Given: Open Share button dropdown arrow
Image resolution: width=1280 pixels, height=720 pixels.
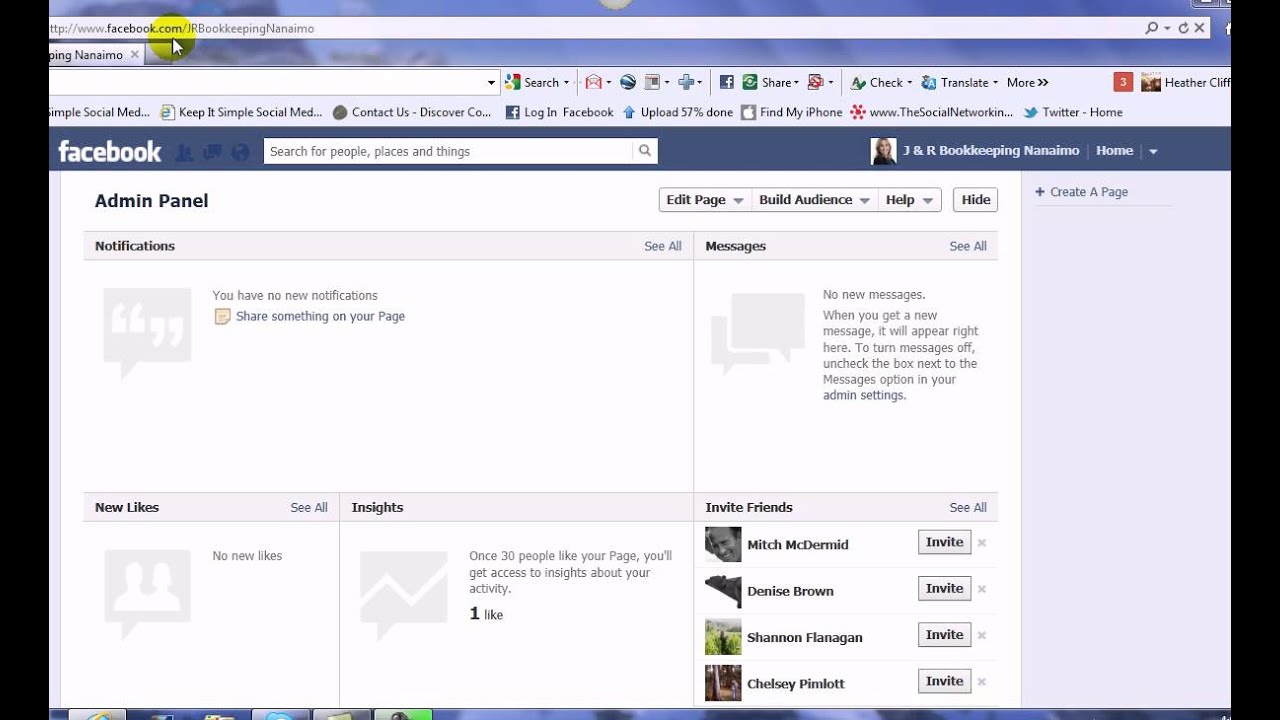Looking at the screenshot, I should tap(796, 83).
